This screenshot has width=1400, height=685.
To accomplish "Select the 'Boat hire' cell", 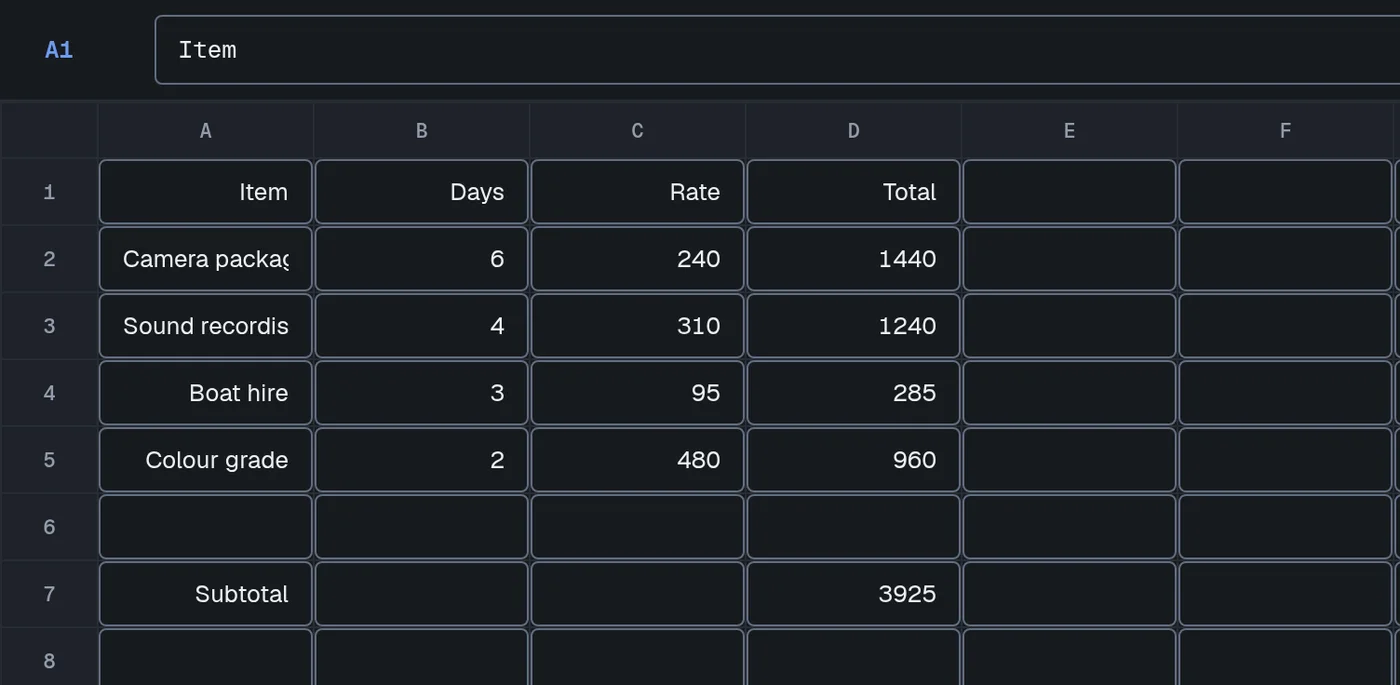I will coord(206,393).
